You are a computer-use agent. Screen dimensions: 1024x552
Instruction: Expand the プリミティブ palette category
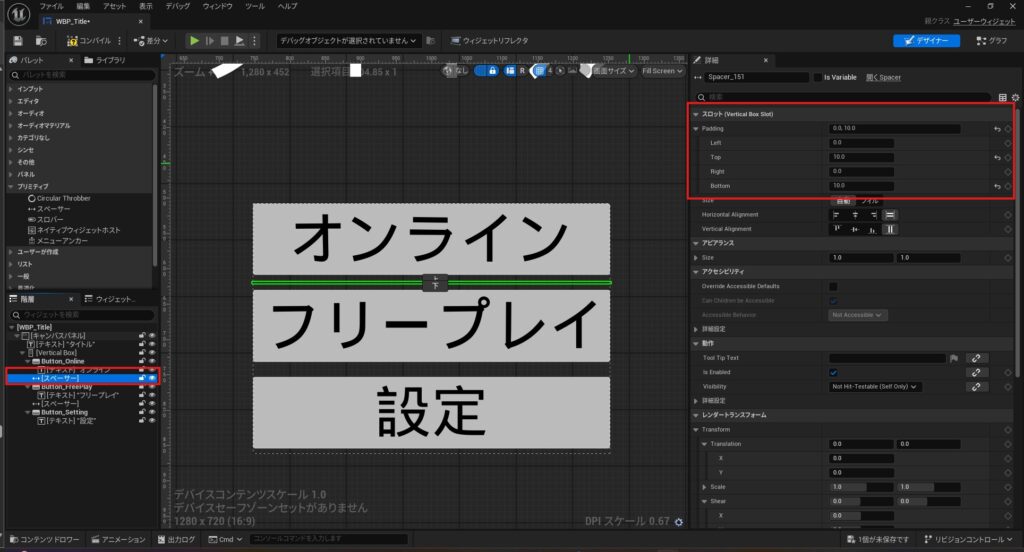pos(10,187)
